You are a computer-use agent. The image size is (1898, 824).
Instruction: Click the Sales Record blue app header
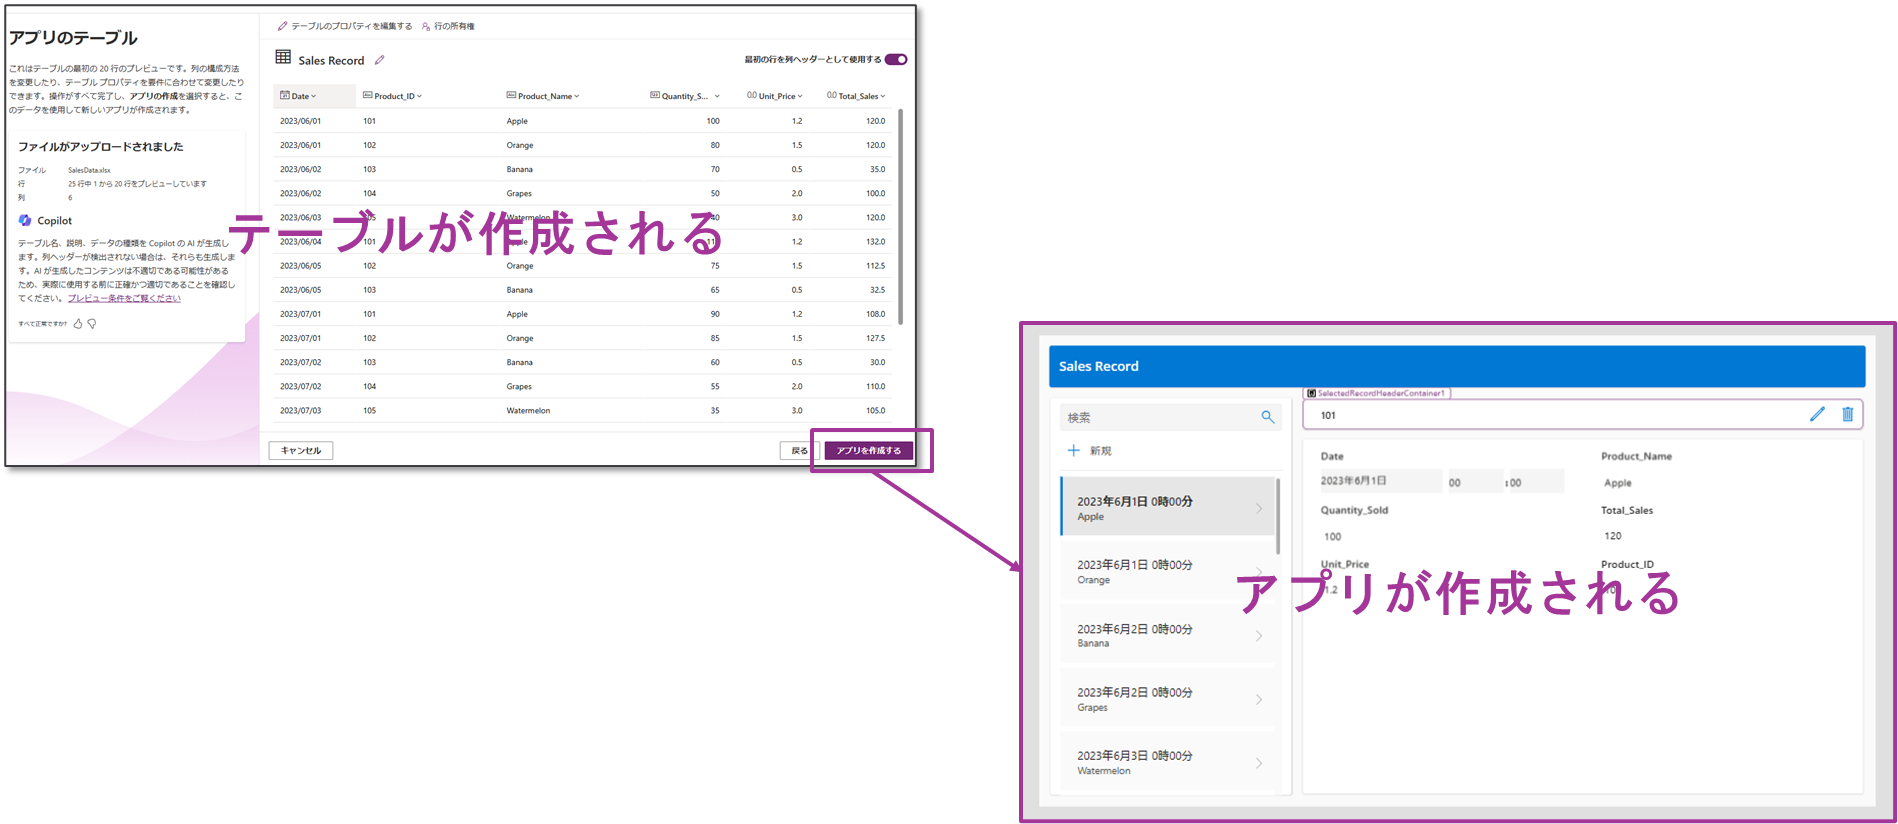(x=1456, y=366)
